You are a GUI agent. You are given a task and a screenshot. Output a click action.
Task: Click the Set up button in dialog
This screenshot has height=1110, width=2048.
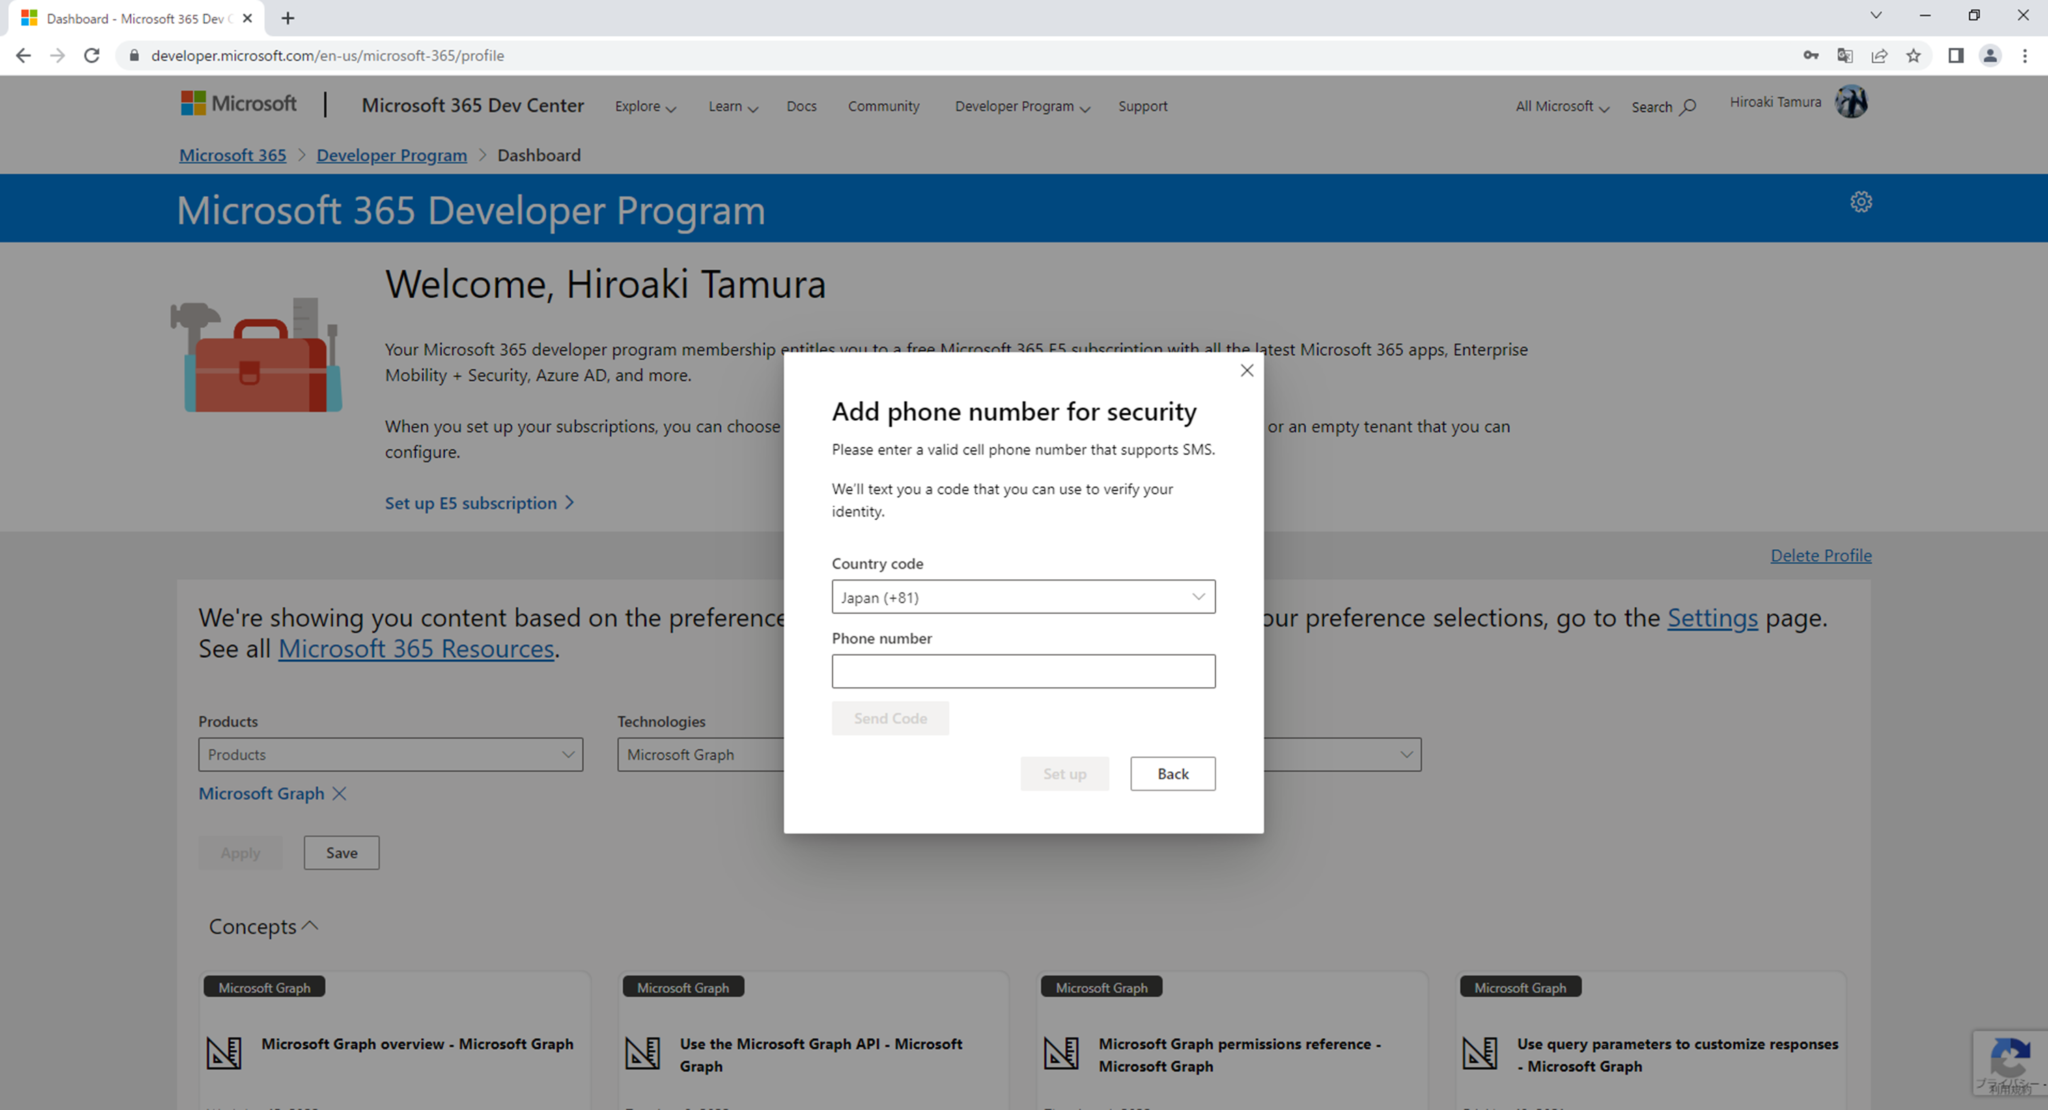pyautogui.click(x=1064, y=774)
